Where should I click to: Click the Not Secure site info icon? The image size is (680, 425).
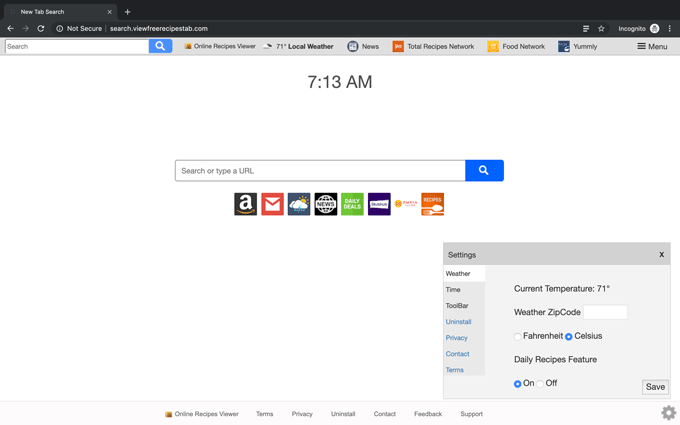[x=60, y=29]
